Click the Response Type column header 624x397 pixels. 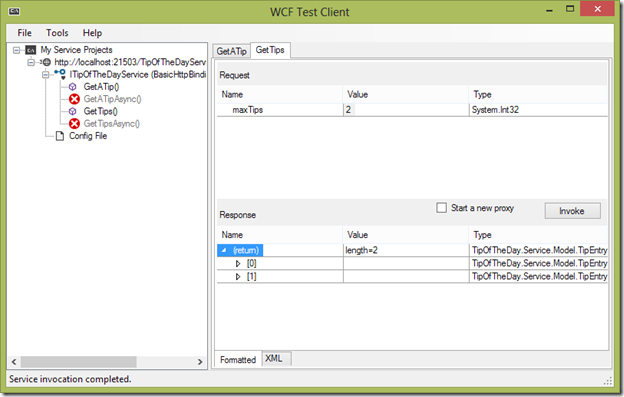(x=538, y=235)
